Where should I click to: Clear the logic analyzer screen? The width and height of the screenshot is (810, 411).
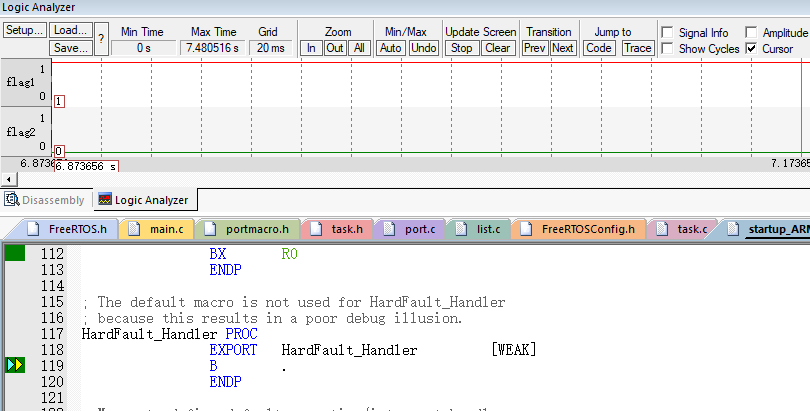(x=497, y=48)
